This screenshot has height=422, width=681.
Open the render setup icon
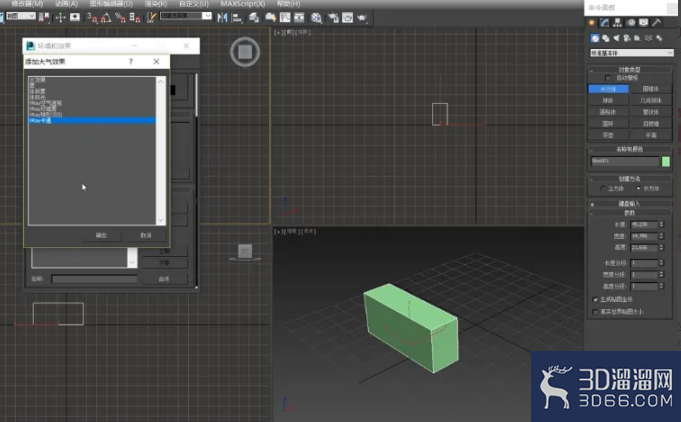[333, 17]
